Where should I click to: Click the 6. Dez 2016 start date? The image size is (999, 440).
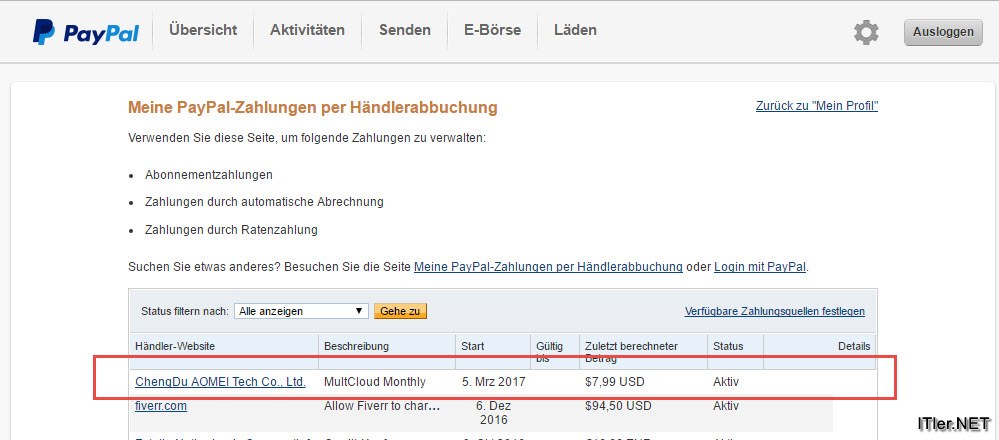point(493,413)
